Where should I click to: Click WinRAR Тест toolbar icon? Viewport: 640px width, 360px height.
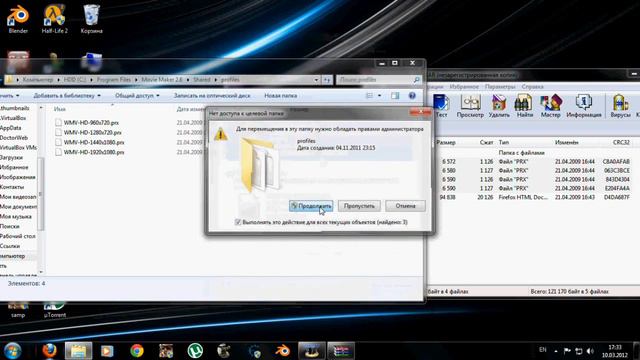[441, 106]
